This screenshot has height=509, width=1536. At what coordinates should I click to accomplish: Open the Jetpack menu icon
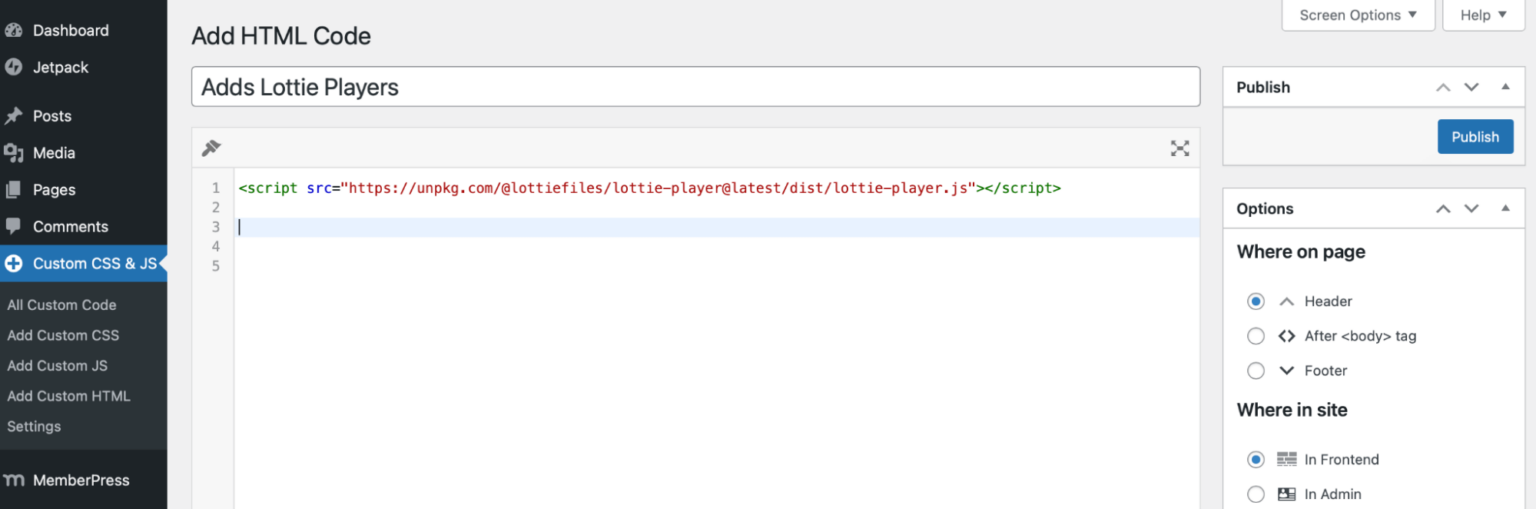14,68
